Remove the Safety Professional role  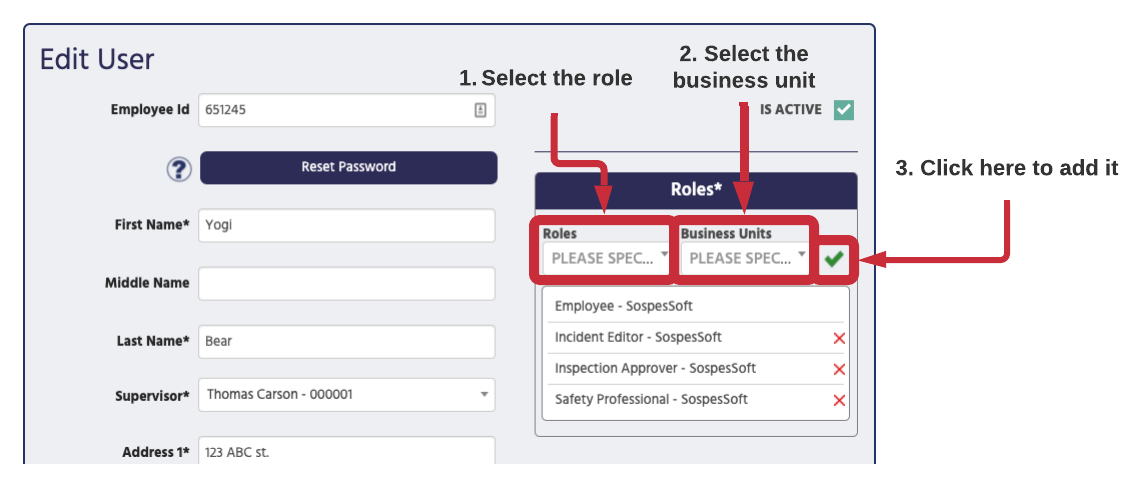click(x=839, y=400)
